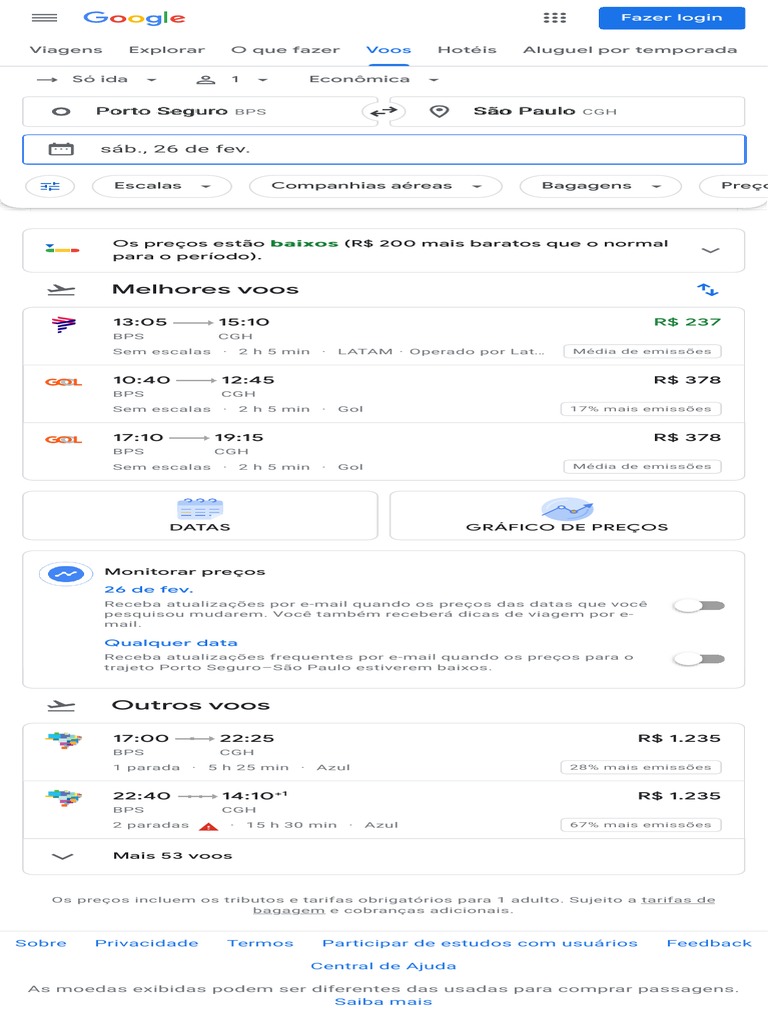
Task: Click the sort flights arrows icon
Action: 707,290
